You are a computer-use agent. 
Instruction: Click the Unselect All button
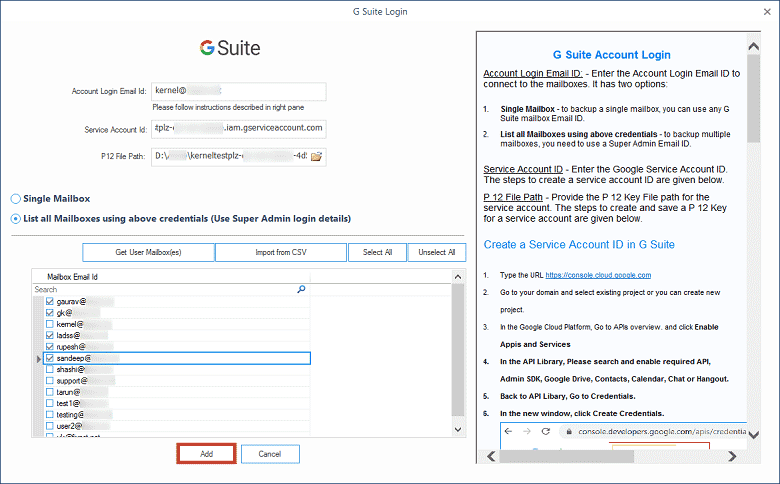pyautogui.click(x=437, y=252)
